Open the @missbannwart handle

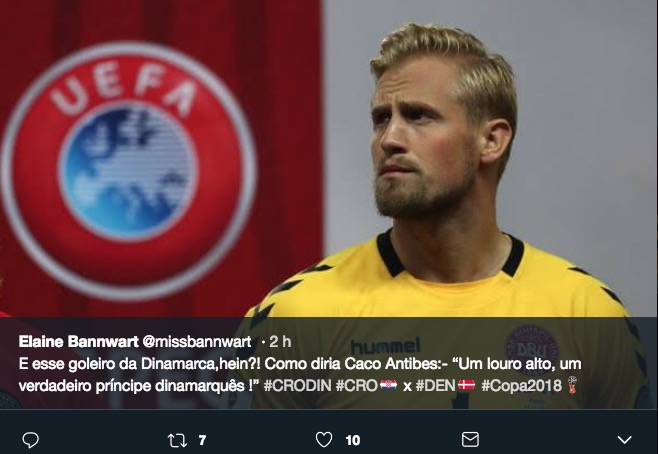[197, 342]
